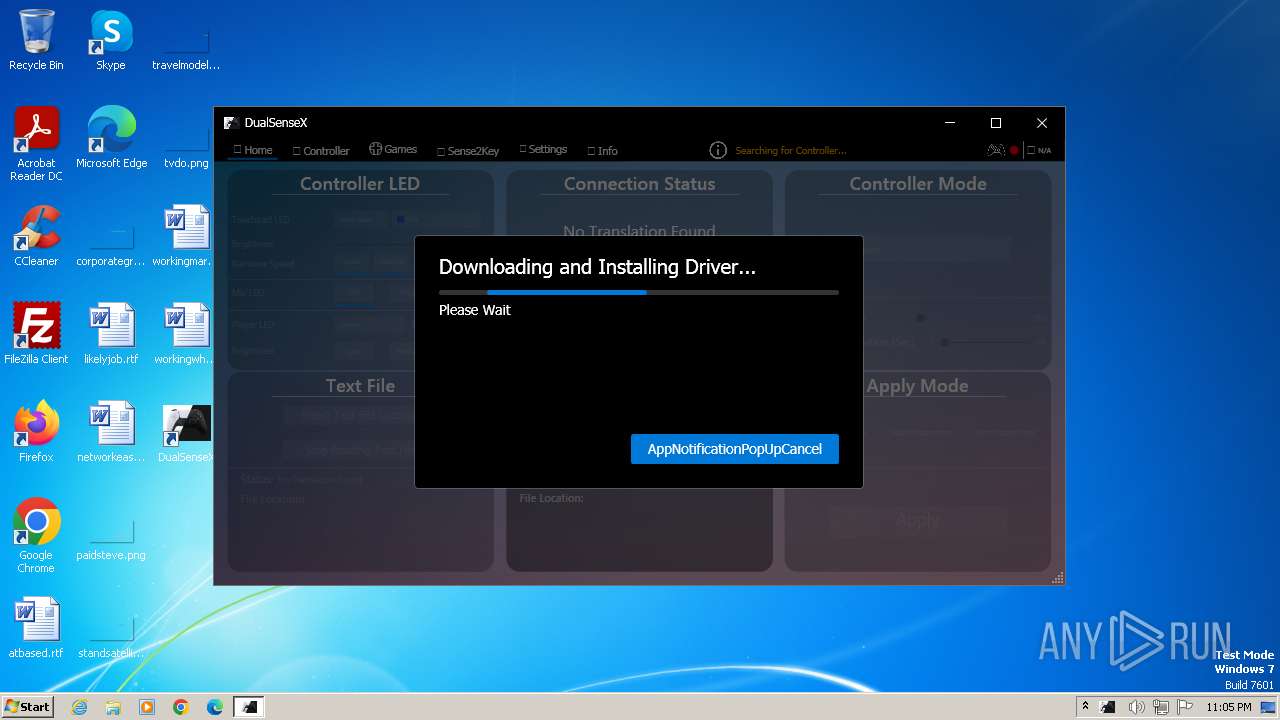Open the Recycle Bin desktop icon
1280x720 pixels.
(x=36, y=41)
